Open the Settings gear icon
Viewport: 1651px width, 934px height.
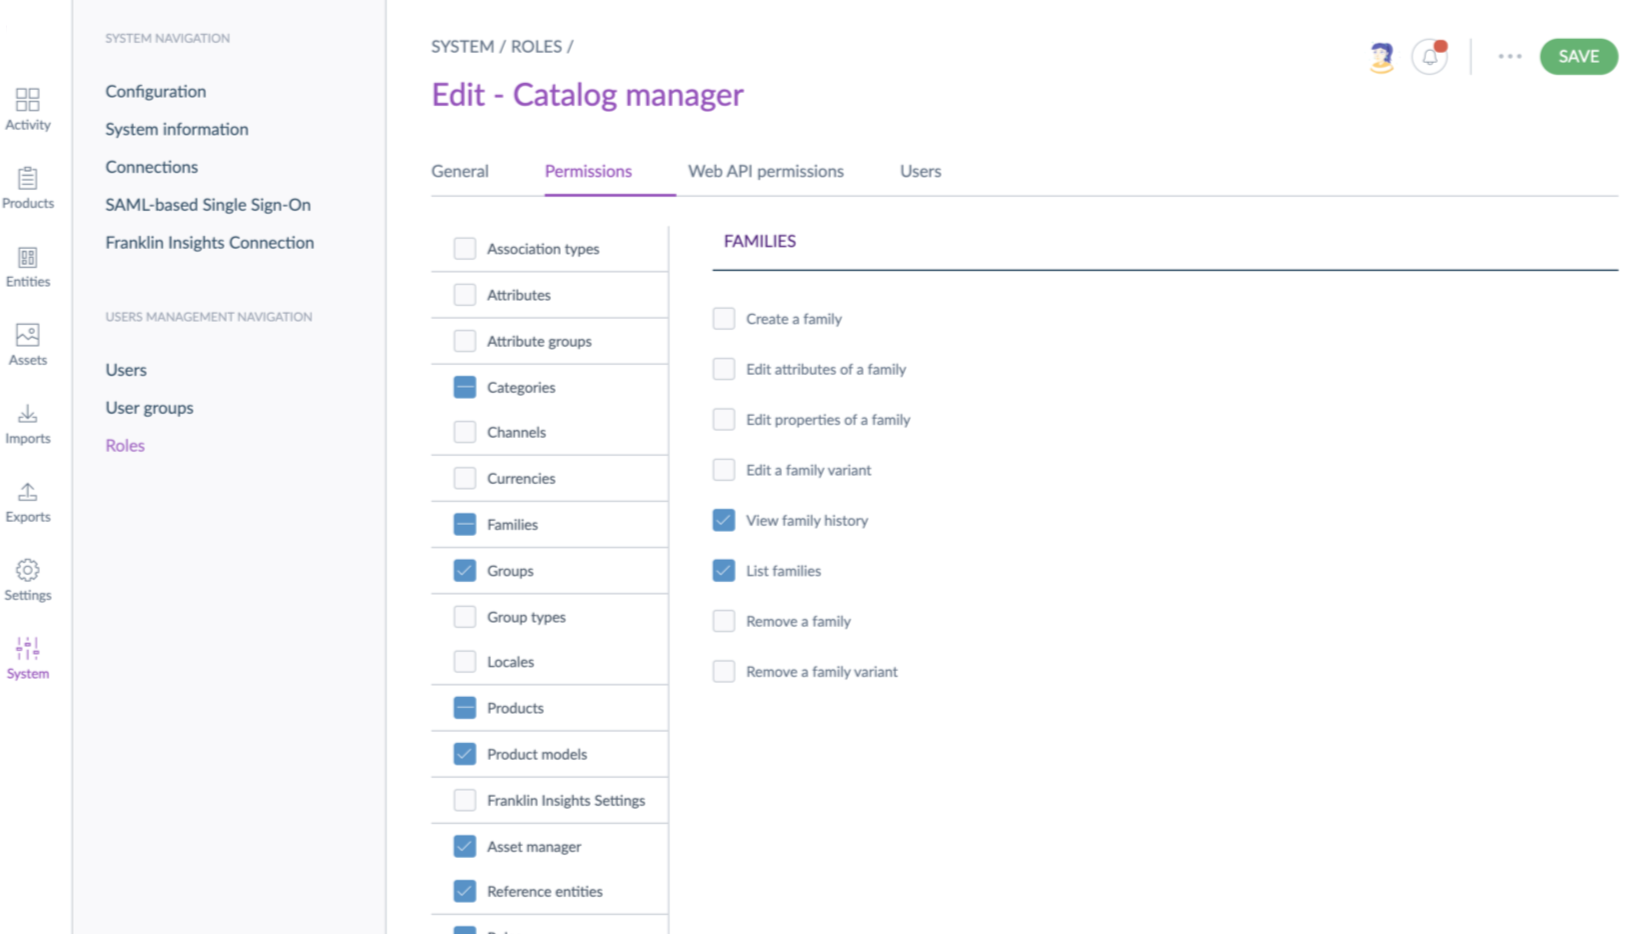pos(28,571)
